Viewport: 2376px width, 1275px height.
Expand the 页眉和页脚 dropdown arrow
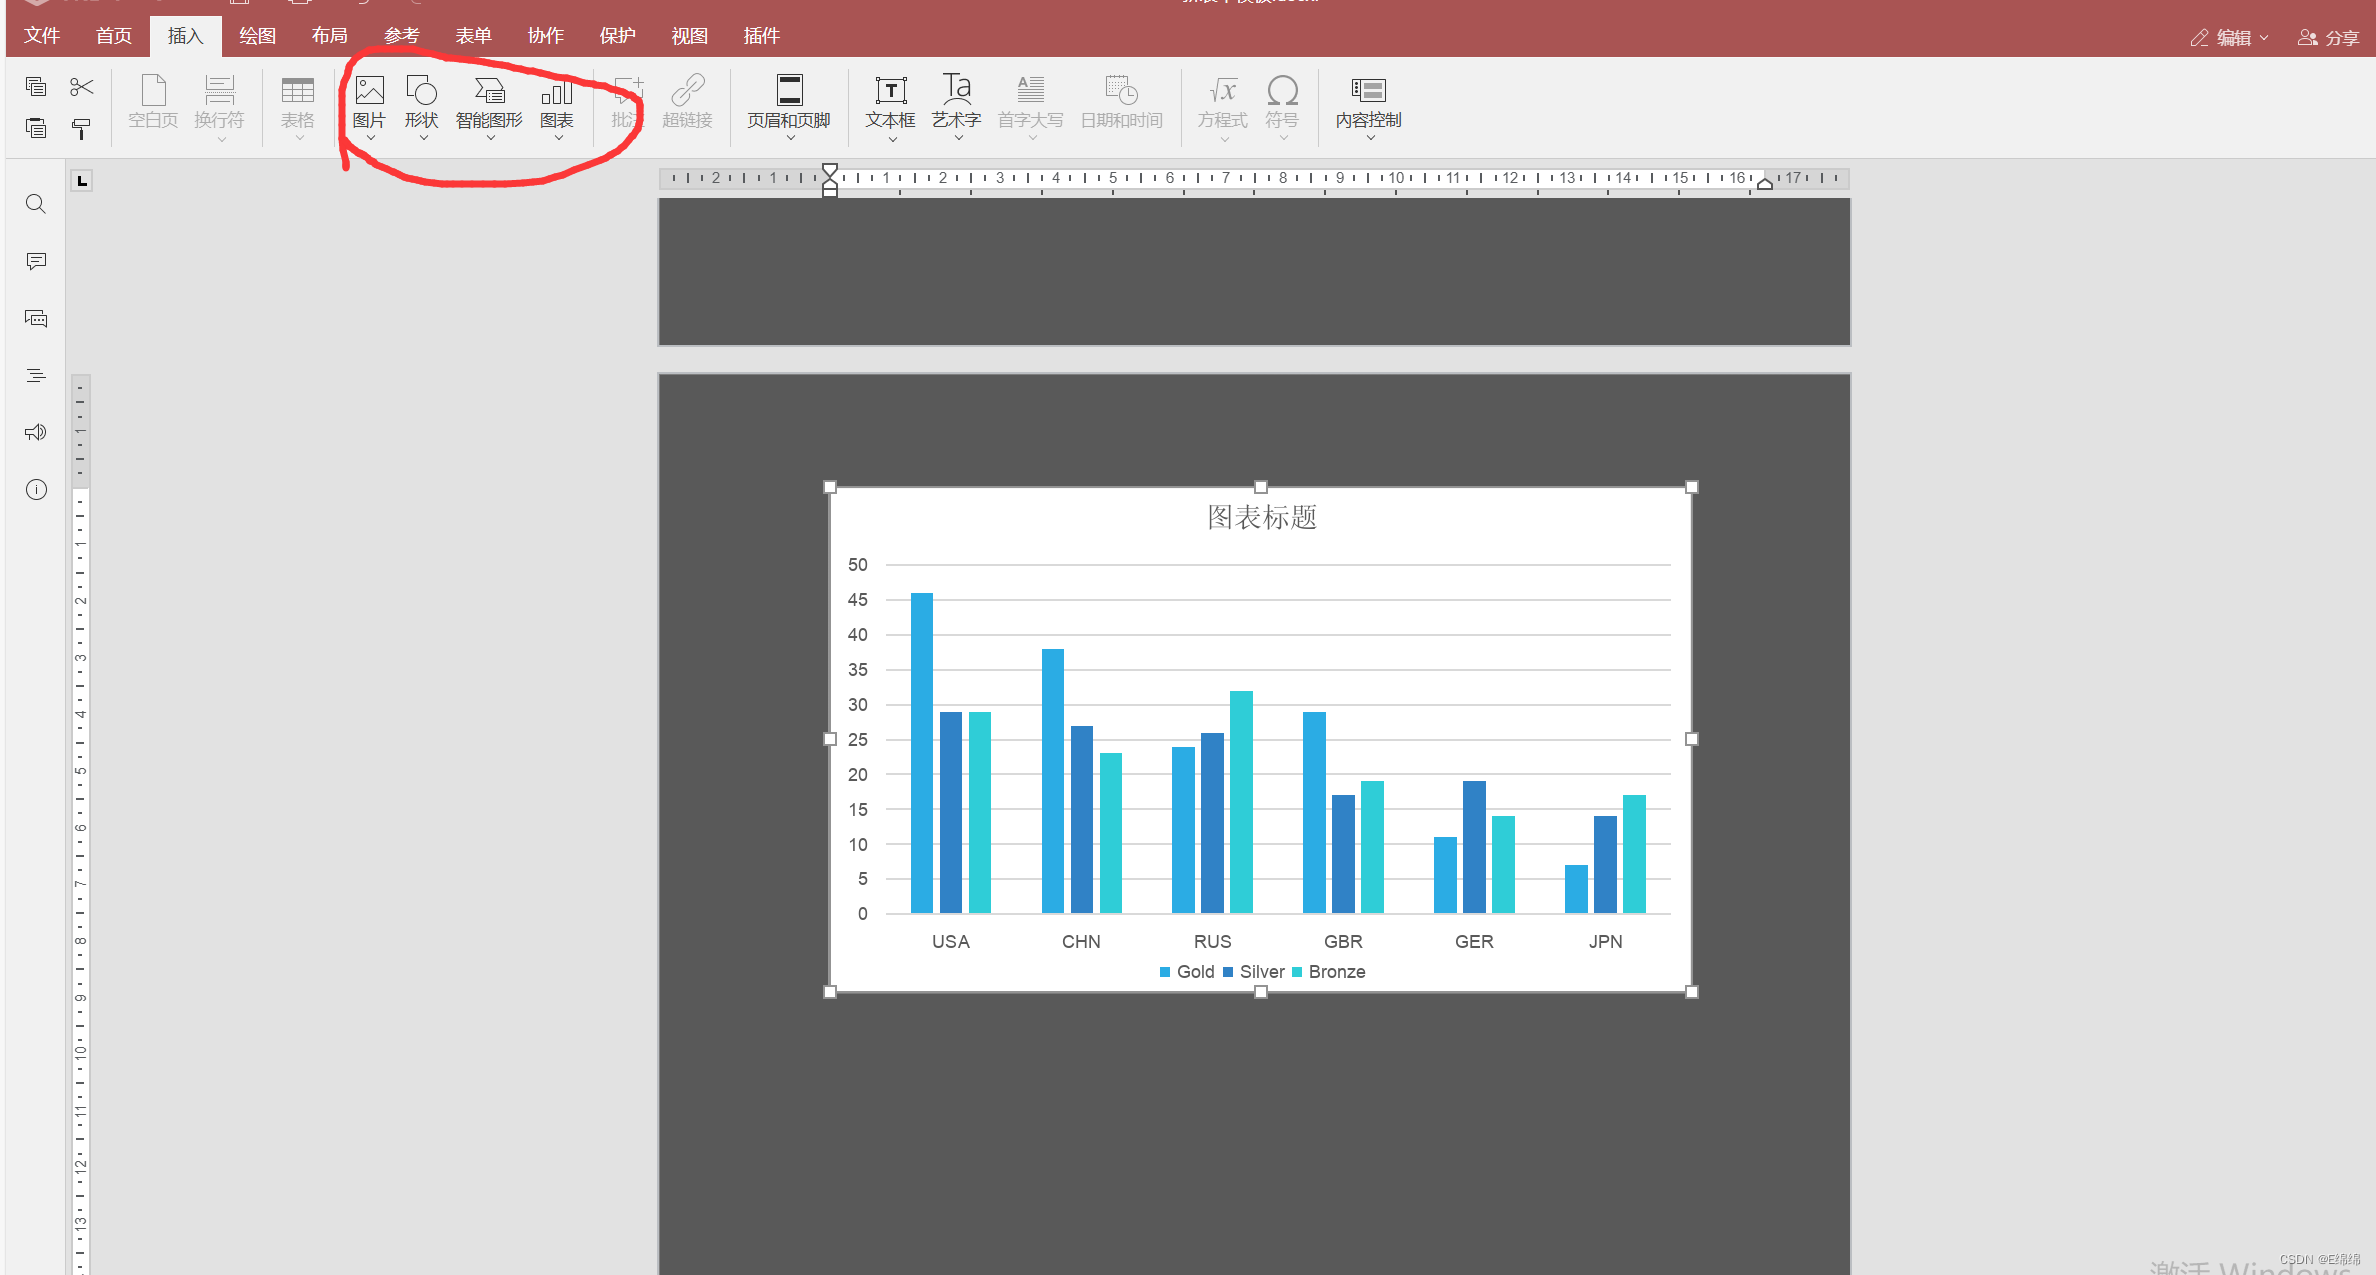(x=790, y=138)
